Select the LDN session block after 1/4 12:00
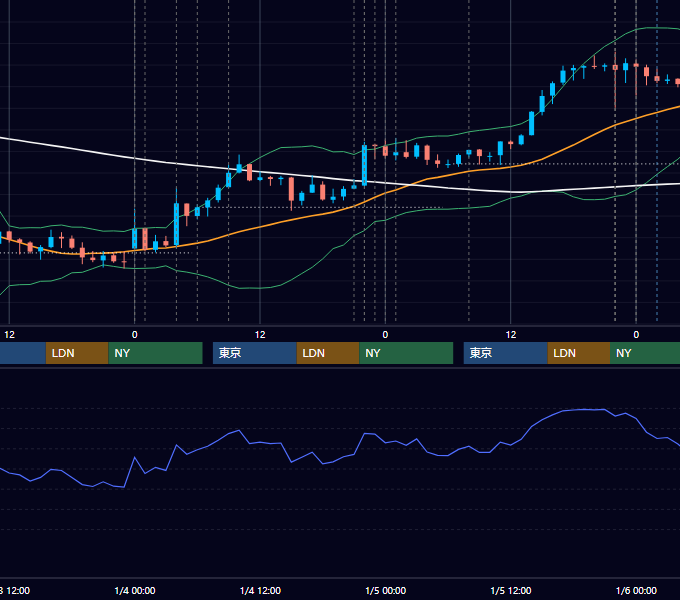Screen dimensions: 680x600 (328, 353)
